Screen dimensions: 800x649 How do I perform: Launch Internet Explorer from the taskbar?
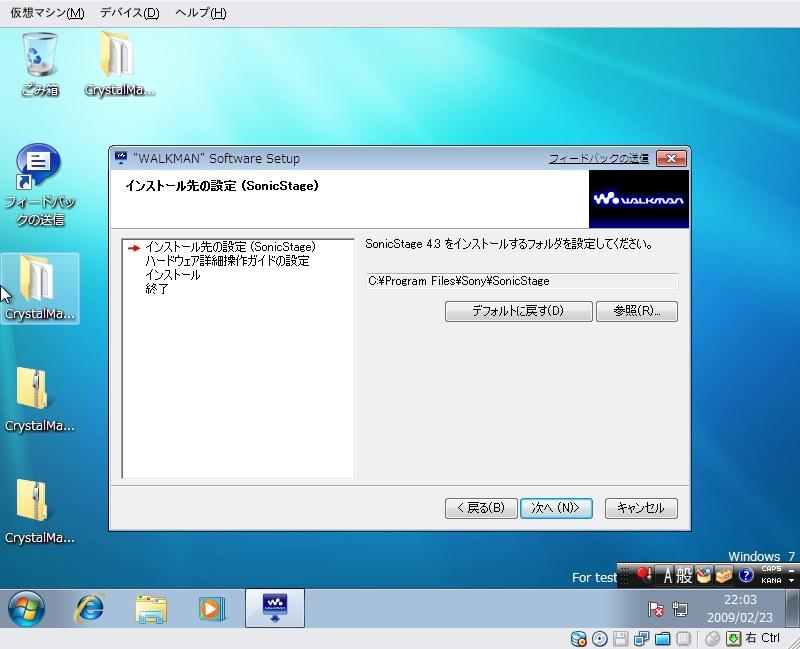(89, 609)
